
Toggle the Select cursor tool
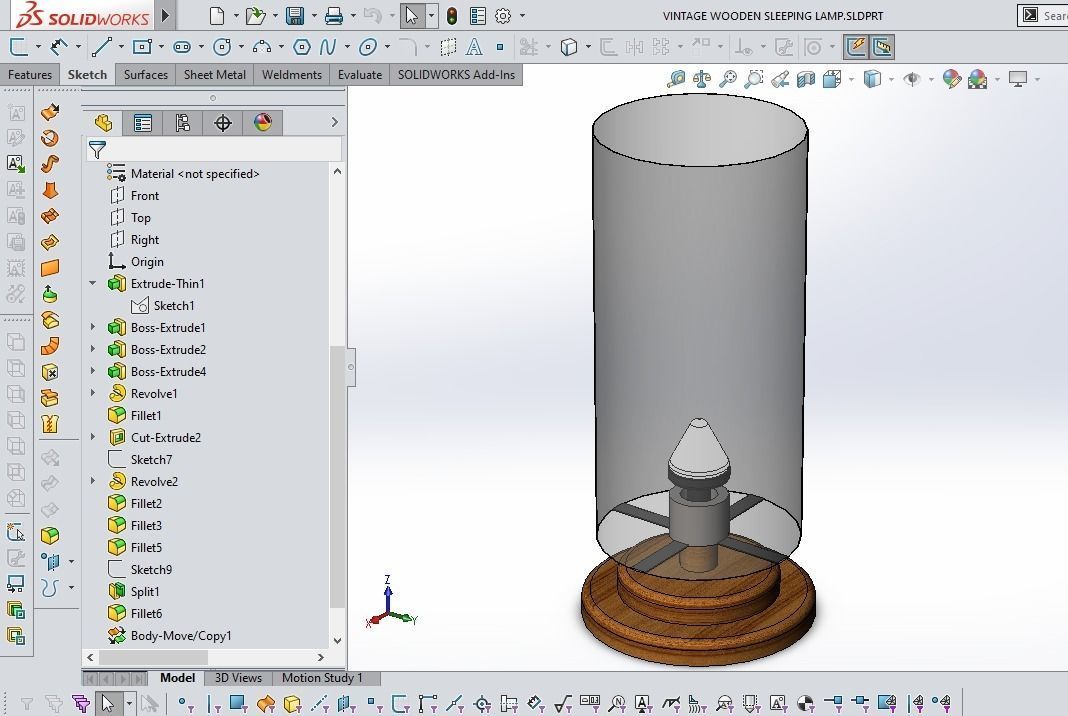[411, 16]
